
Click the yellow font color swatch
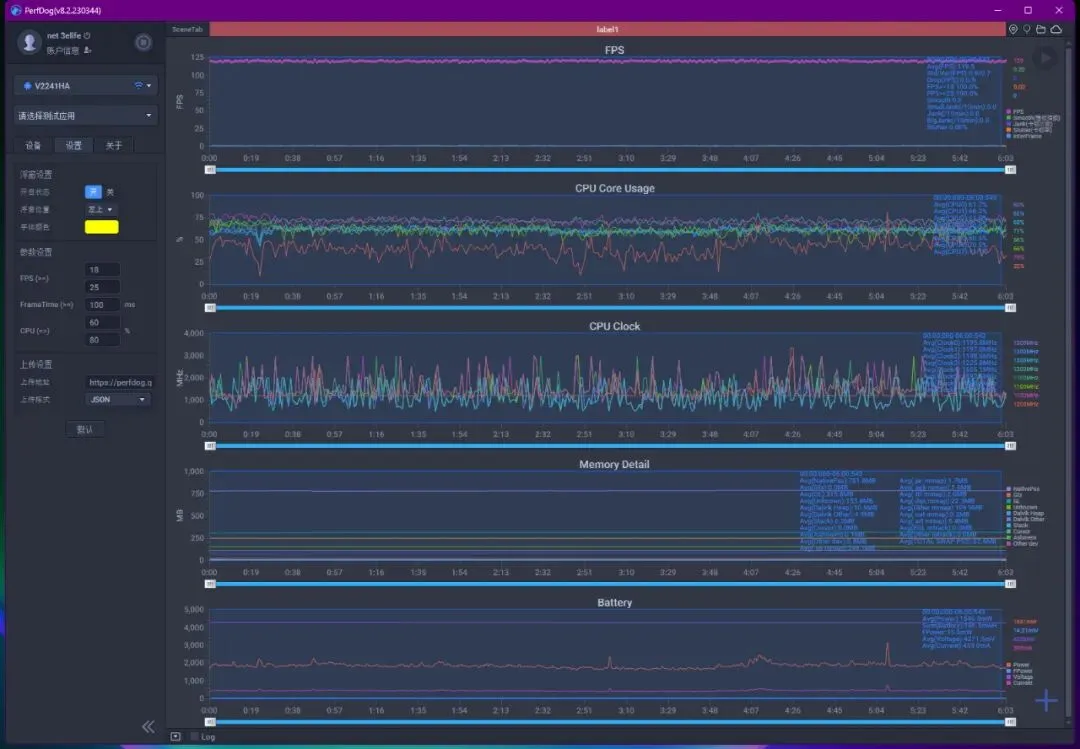point(101,227)
